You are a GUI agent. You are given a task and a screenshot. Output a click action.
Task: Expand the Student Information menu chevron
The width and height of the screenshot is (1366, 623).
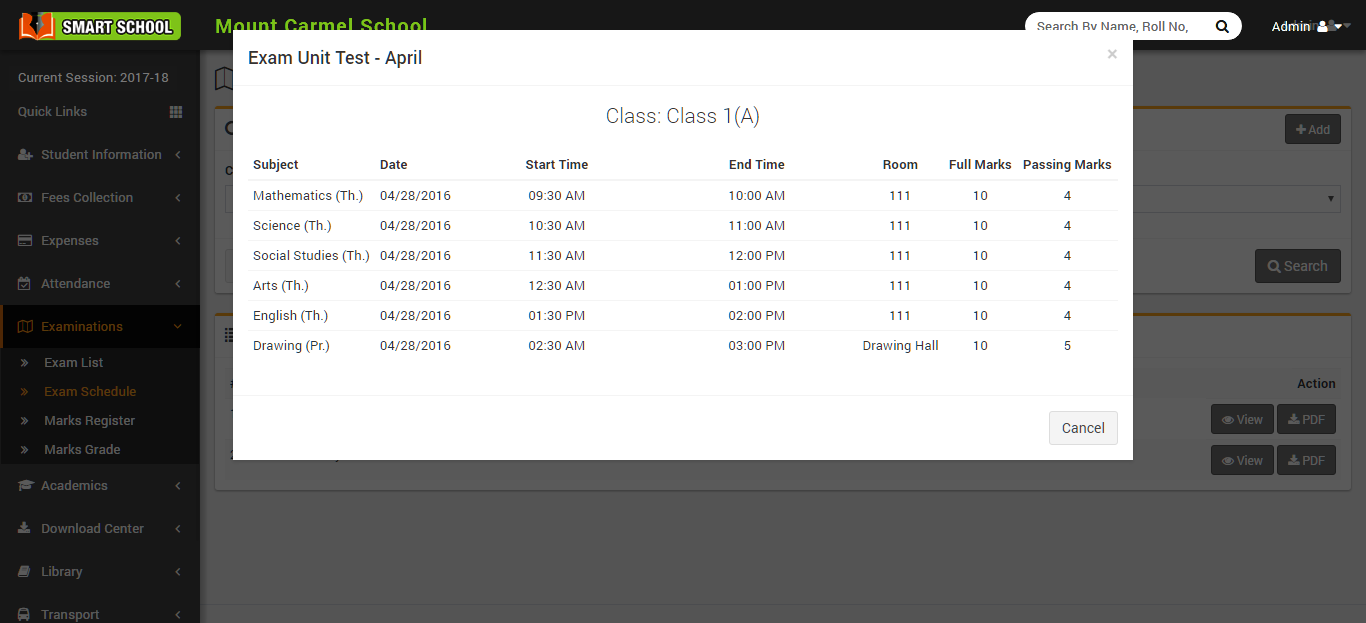[x=178, y=155]
